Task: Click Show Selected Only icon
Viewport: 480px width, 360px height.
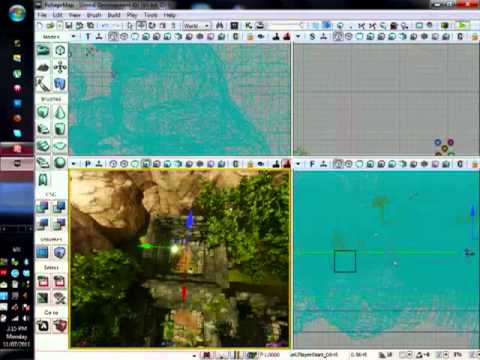Action: 43,282
